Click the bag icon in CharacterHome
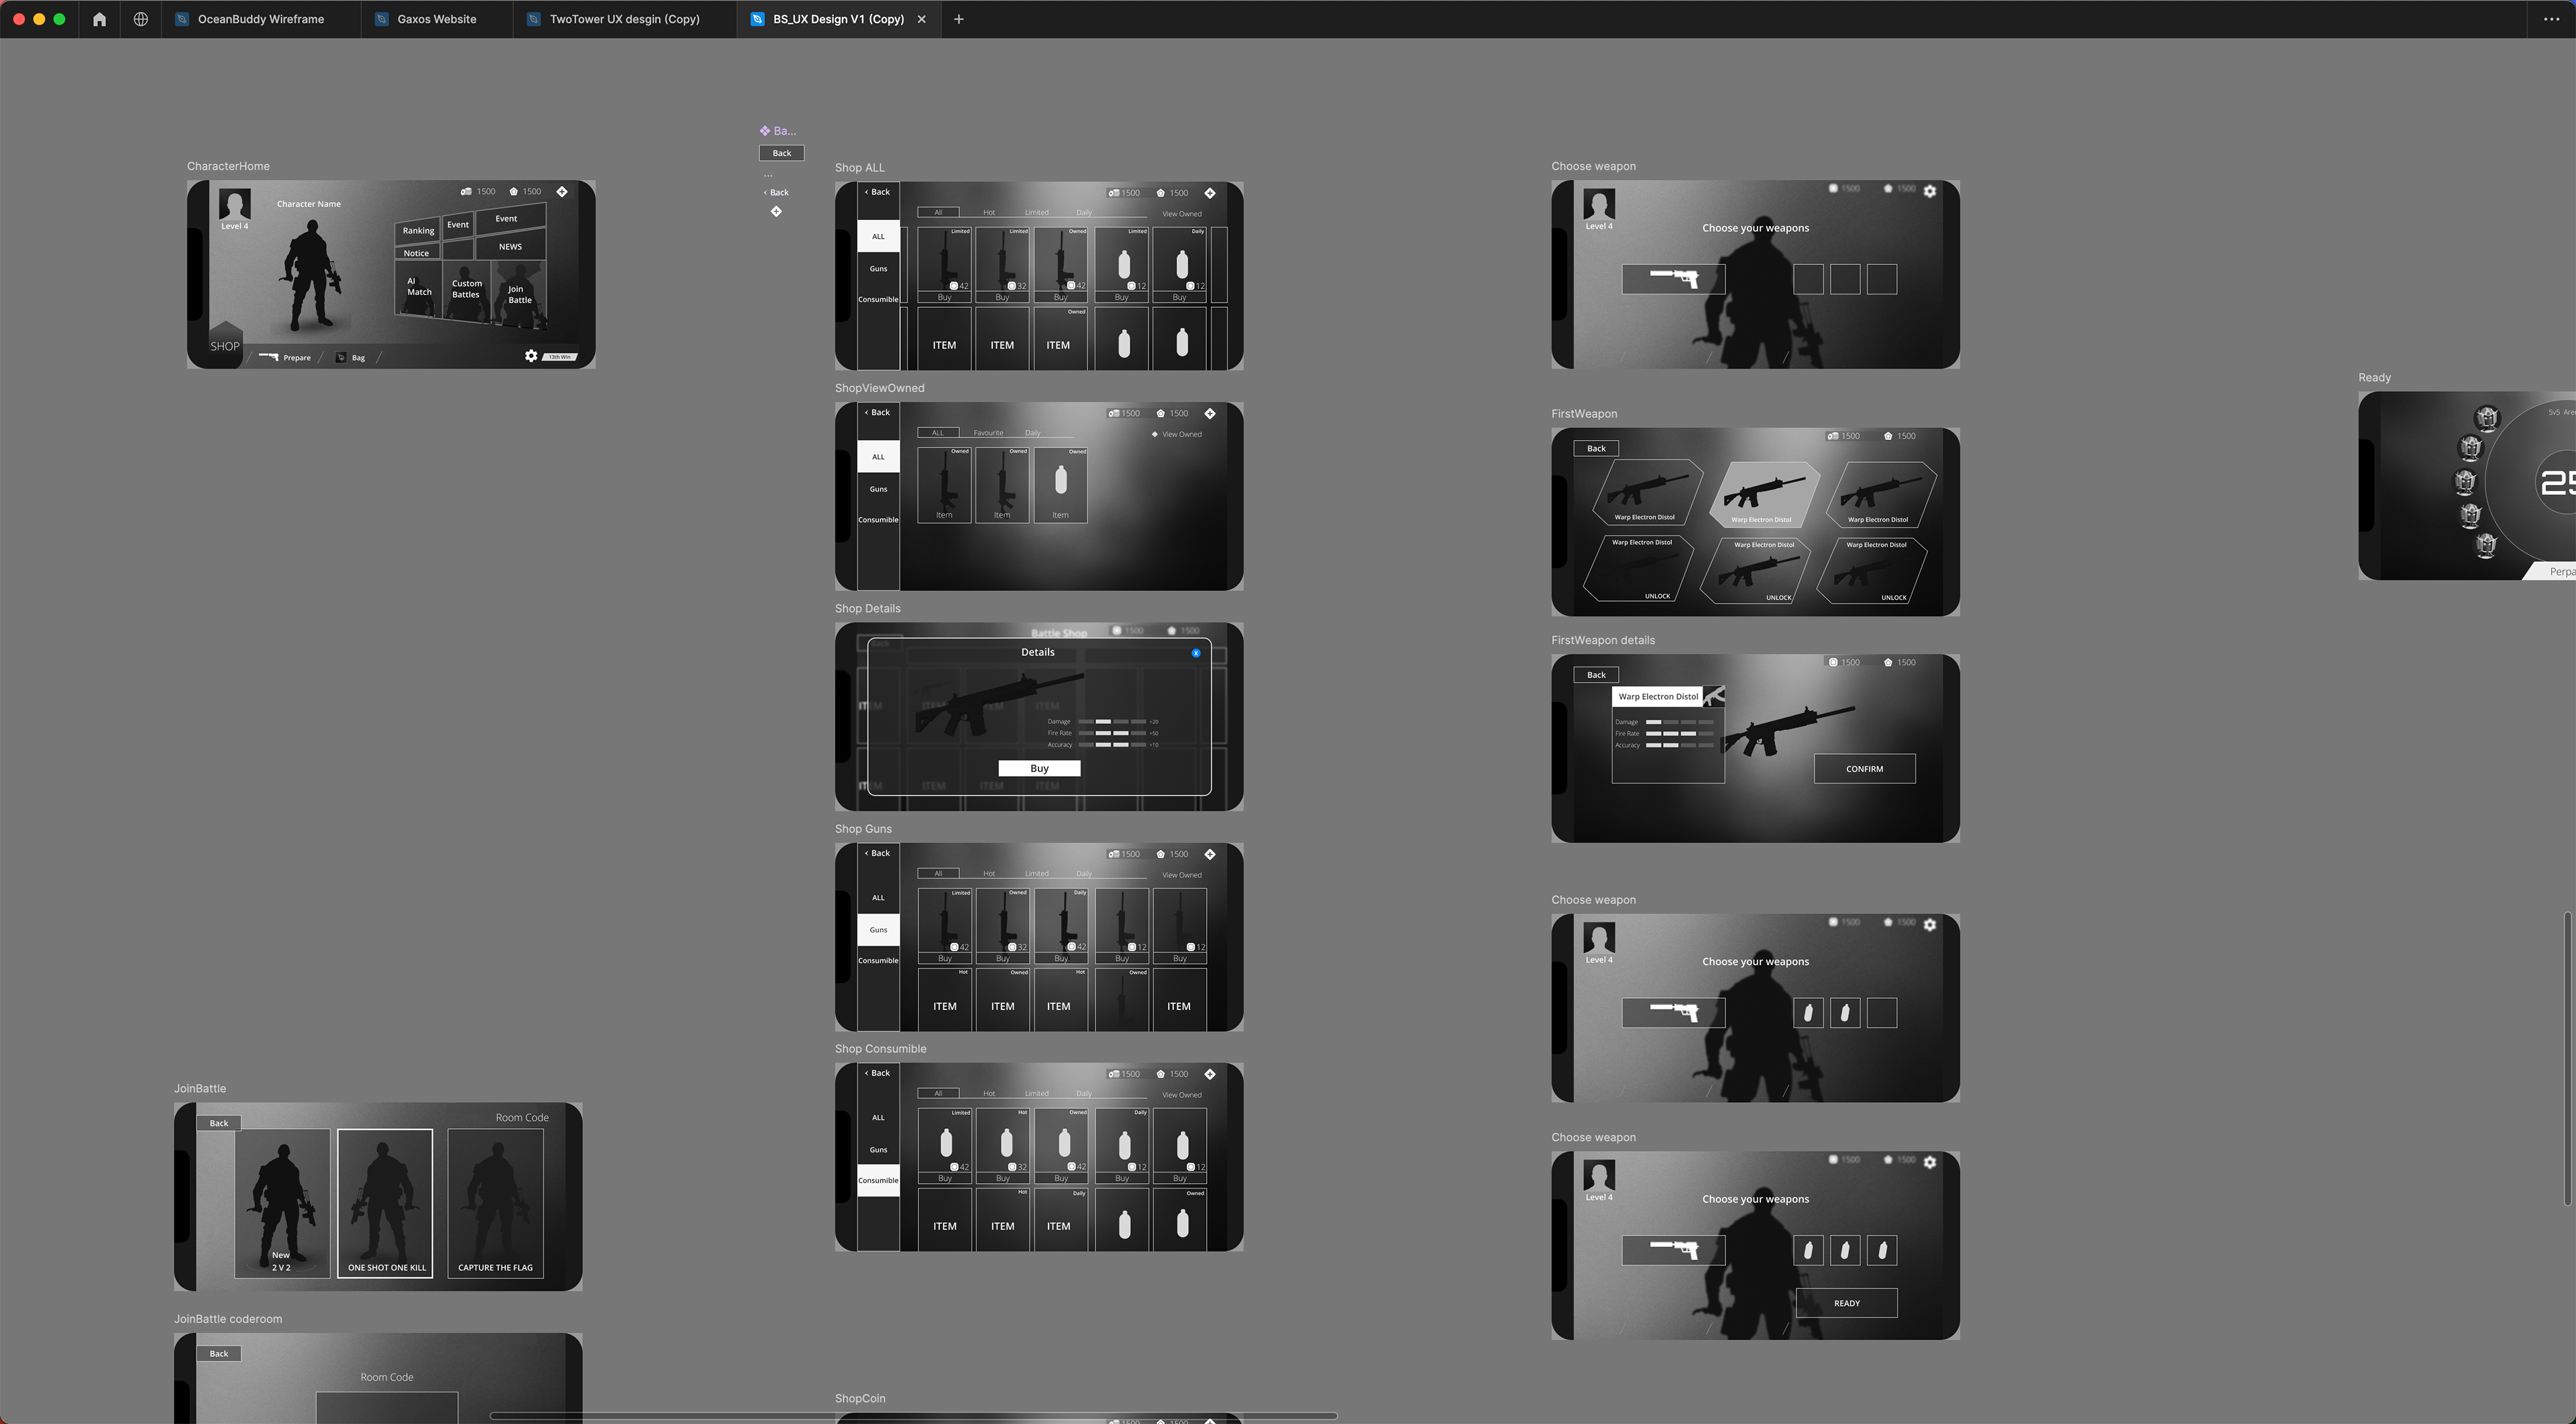This screenshot has width=2576, height=1424. tap(341, 358)
